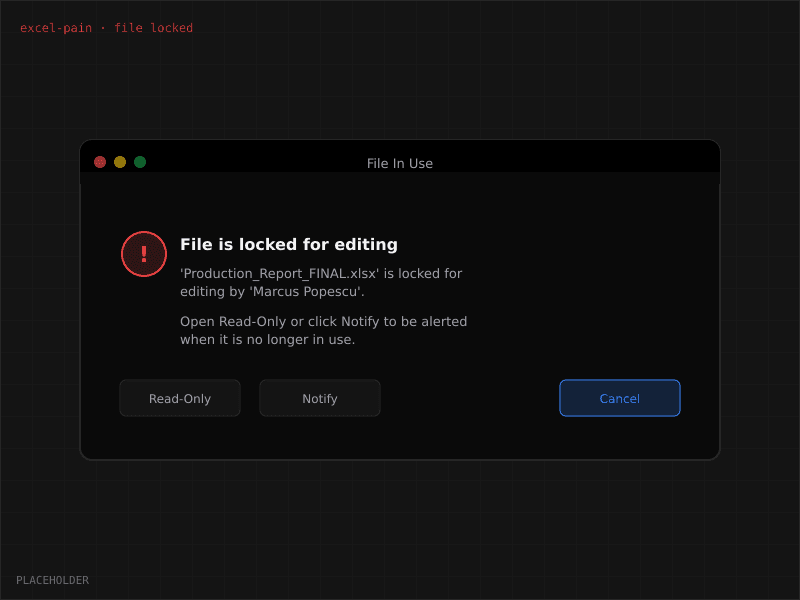Select the excel-pain breadcrumb label

tap(54, 27)
